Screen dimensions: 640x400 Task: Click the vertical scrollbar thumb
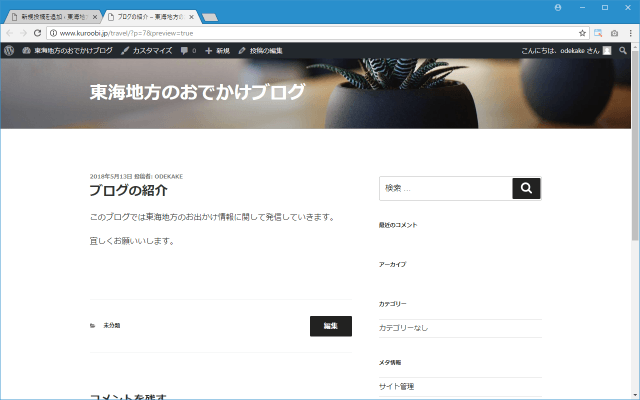(635, 146)
